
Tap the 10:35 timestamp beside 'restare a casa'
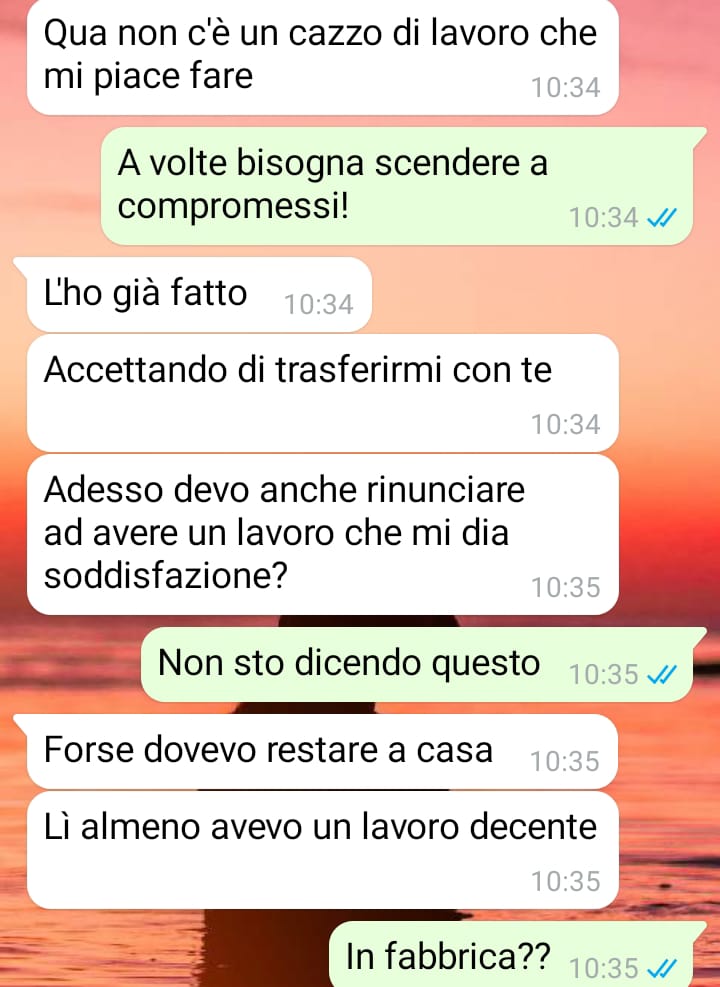coord(565,761)
